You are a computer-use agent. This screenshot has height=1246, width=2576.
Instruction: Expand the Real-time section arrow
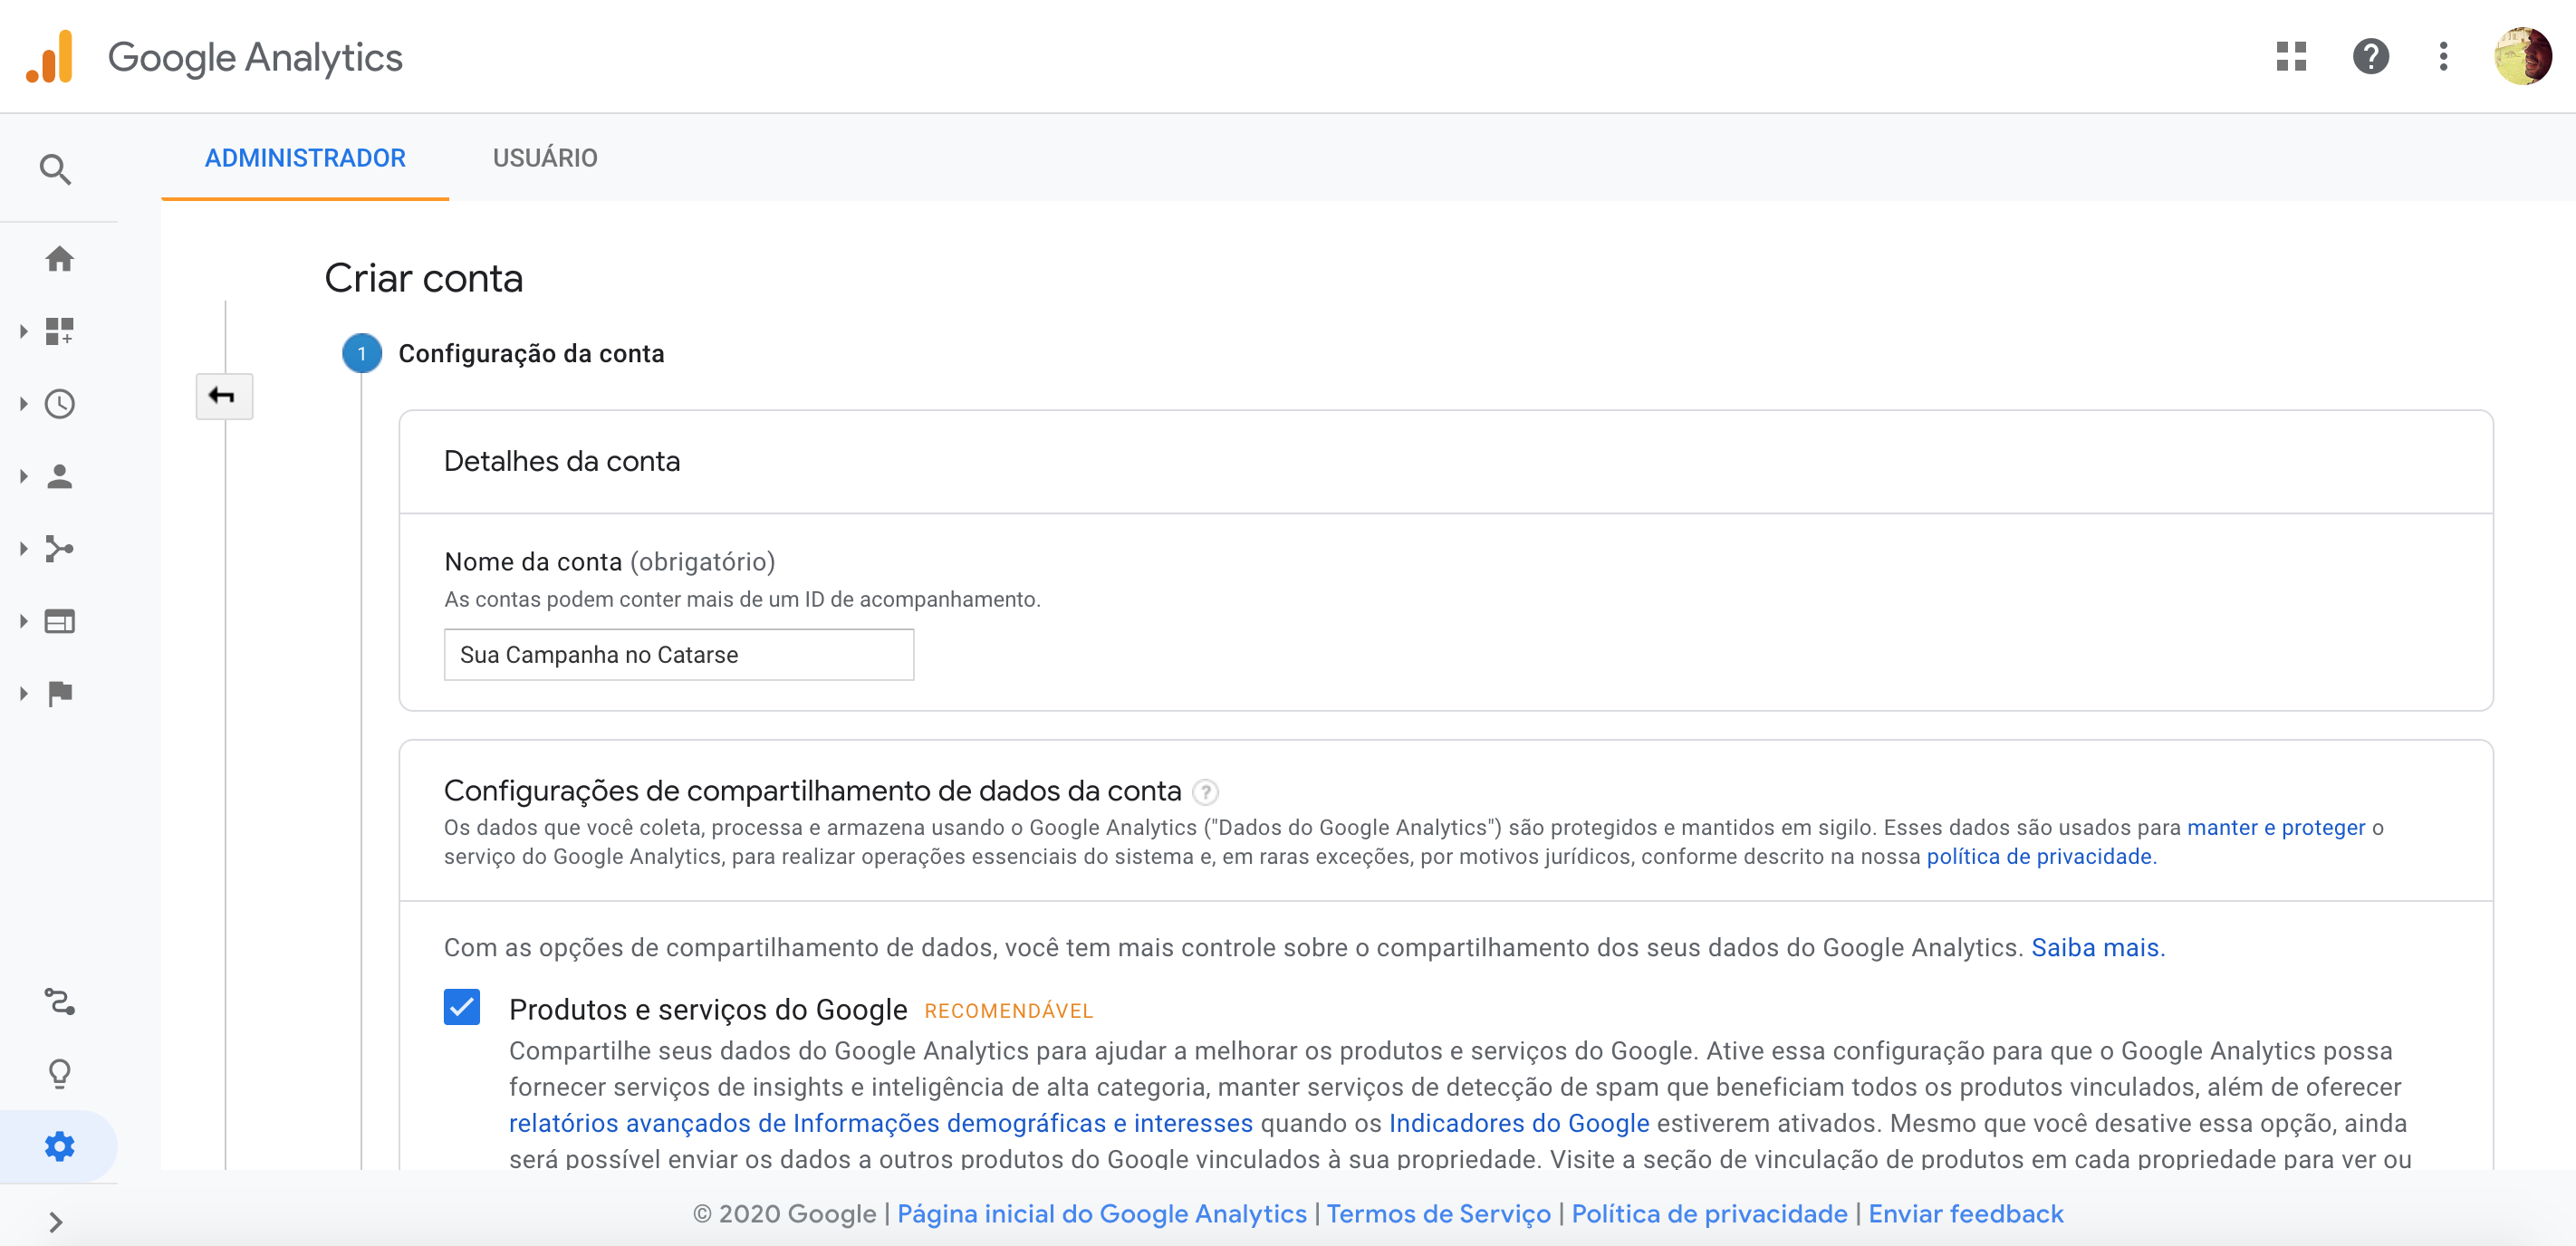point(24,404)
